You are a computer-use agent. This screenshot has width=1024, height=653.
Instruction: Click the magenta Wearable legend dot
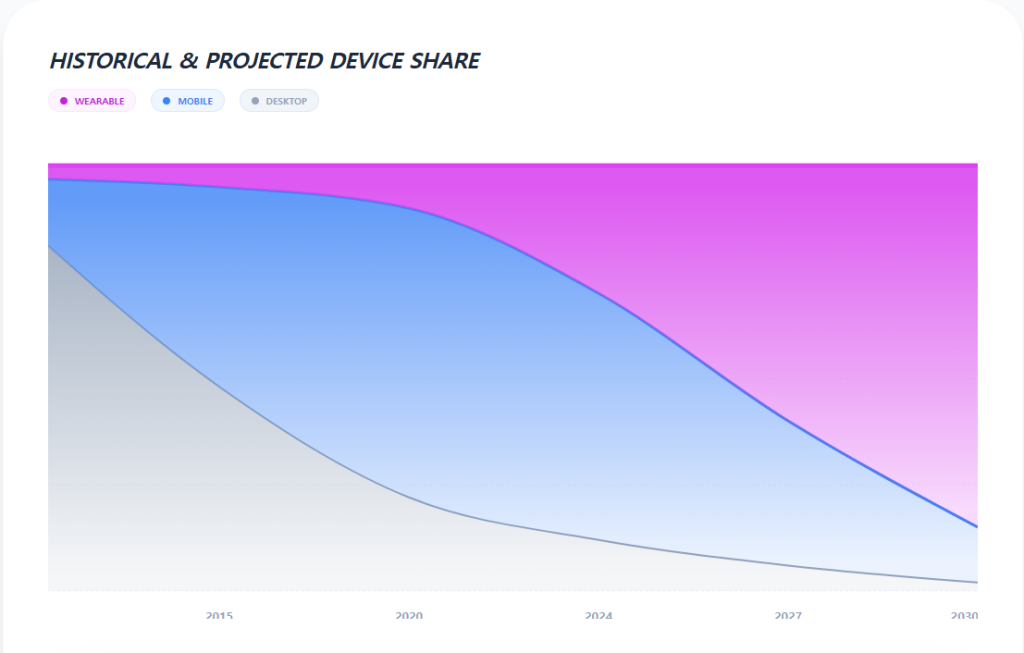coord(64,101)
